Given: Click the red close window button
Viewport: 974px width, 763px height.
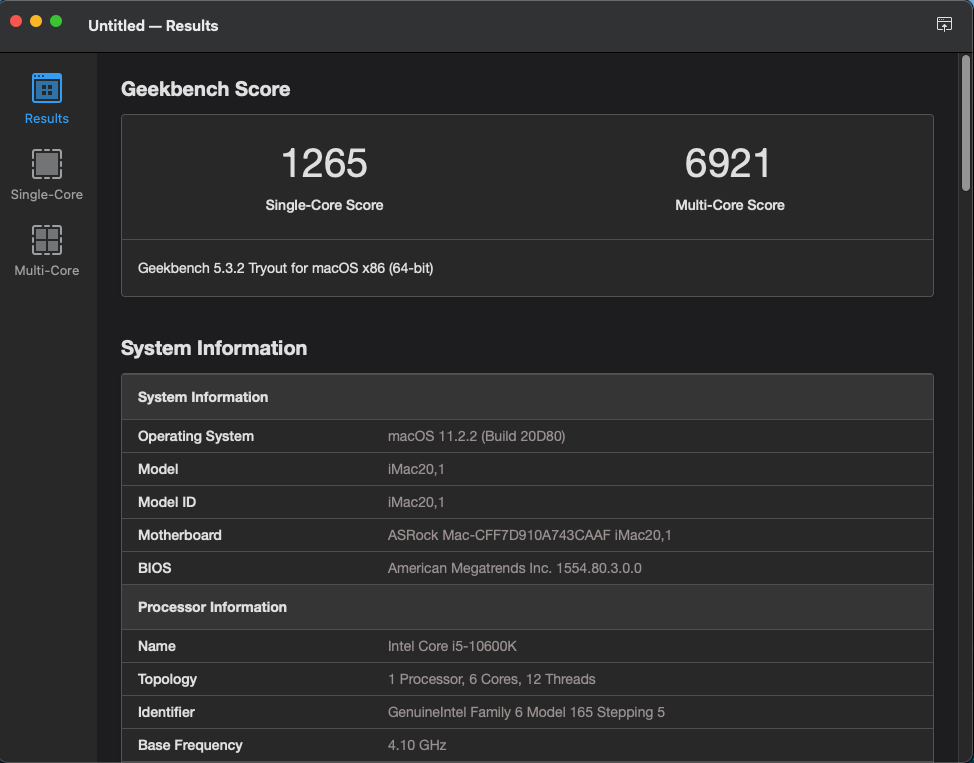Looking at the screenshot, I should click(17, 22).
